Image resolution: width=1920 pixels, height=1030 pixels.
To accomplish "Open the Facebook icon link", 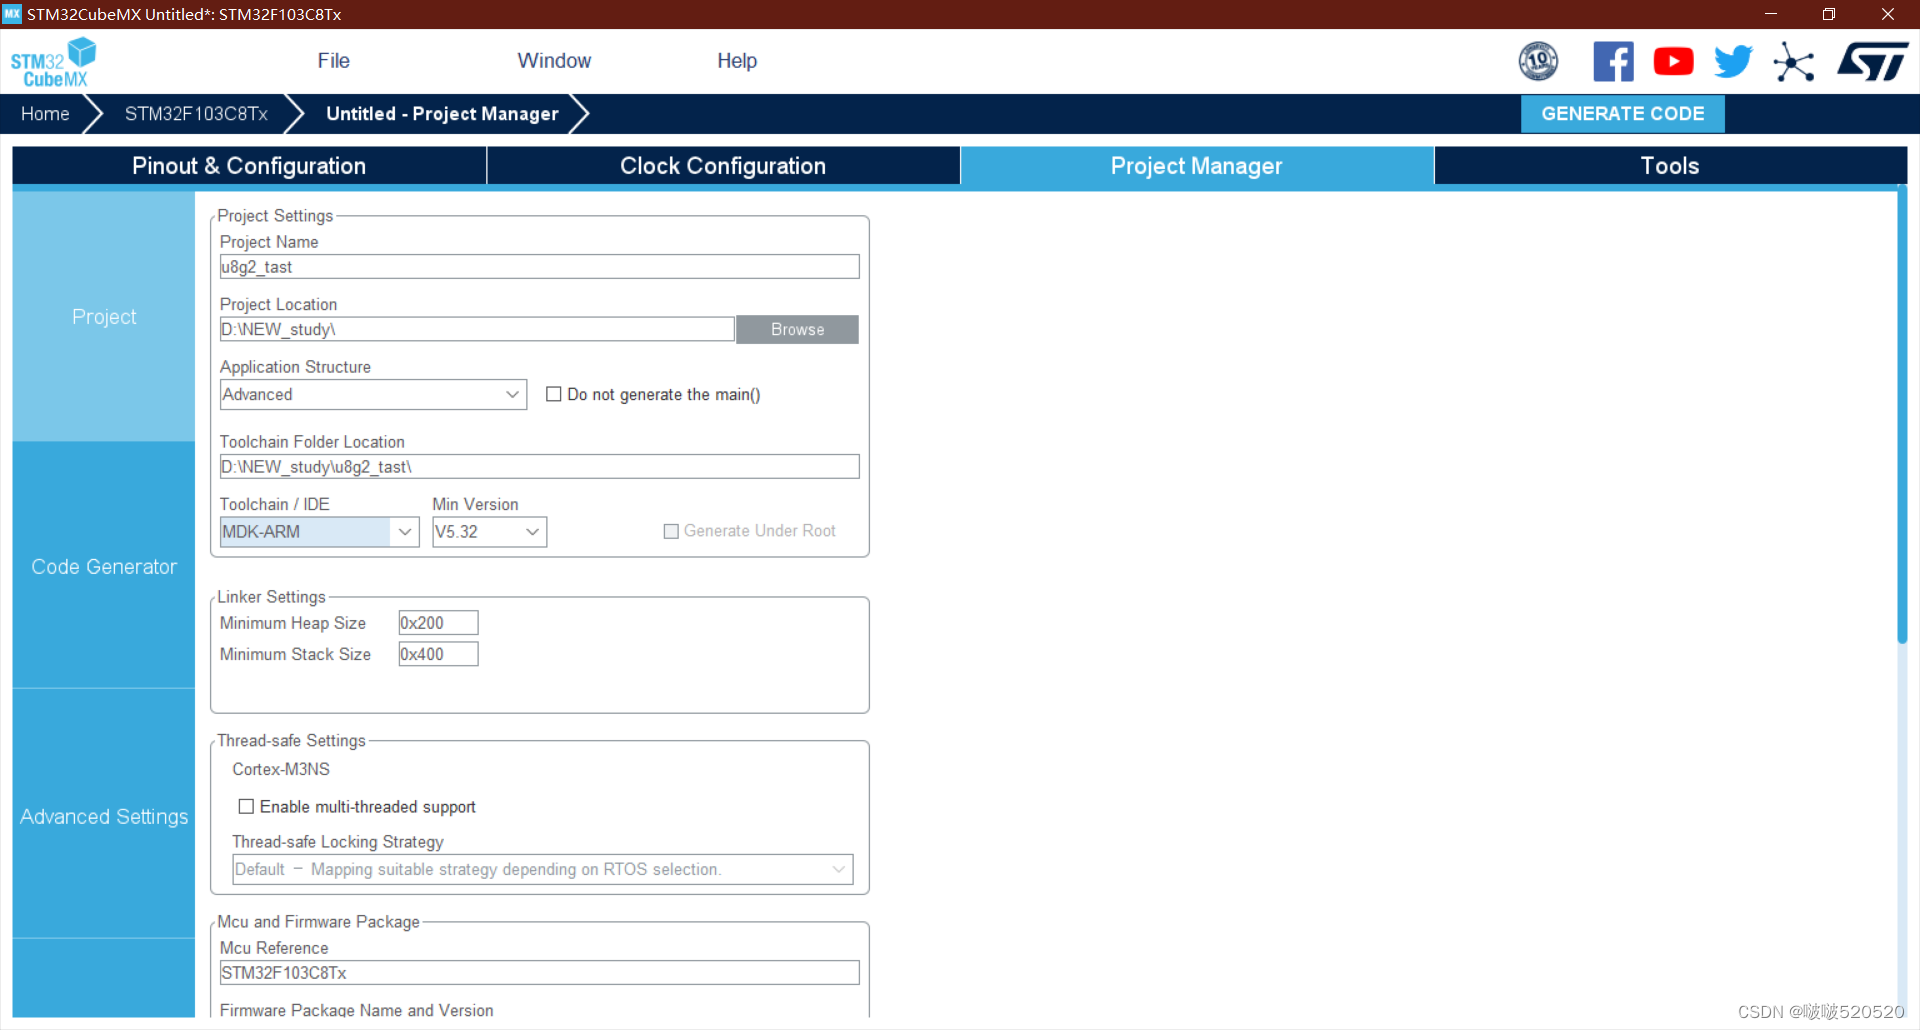I will [1613, 61].
